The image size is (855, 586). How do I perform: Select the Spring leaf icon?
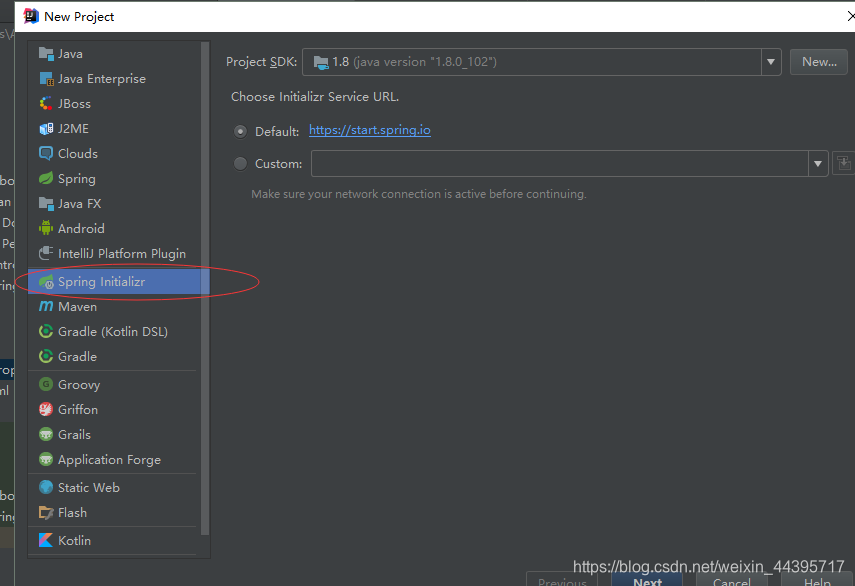(x=46, y=178)
